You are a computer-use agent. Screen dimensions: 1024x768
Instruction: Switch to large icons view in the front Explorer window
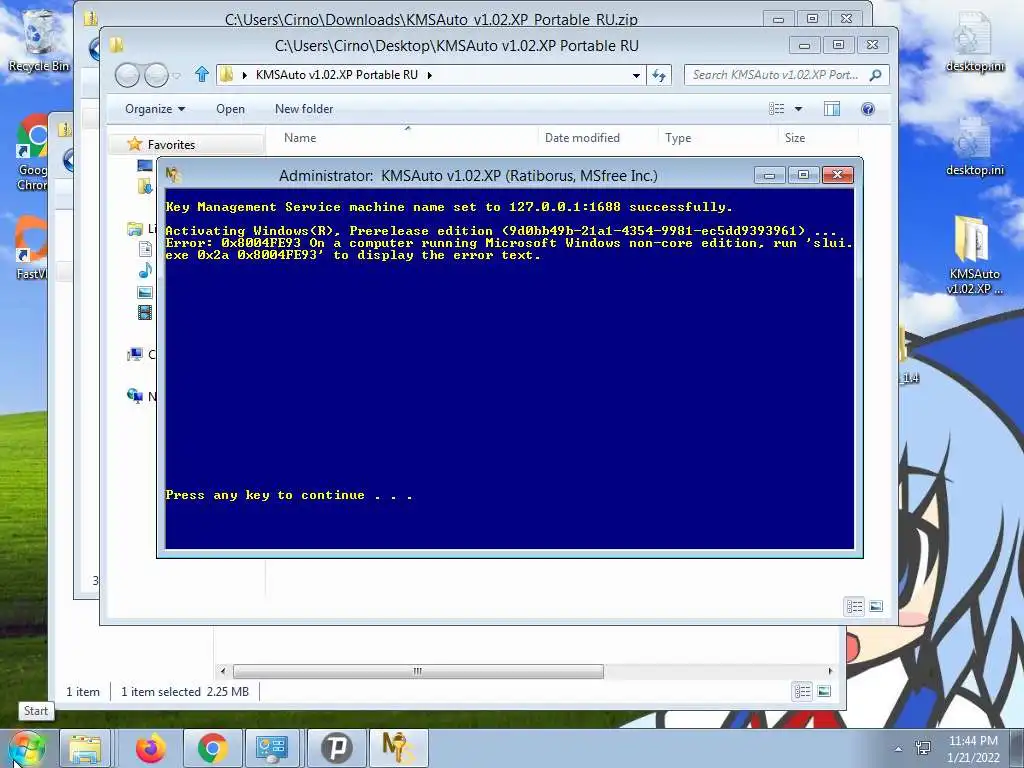pos(876,607)
